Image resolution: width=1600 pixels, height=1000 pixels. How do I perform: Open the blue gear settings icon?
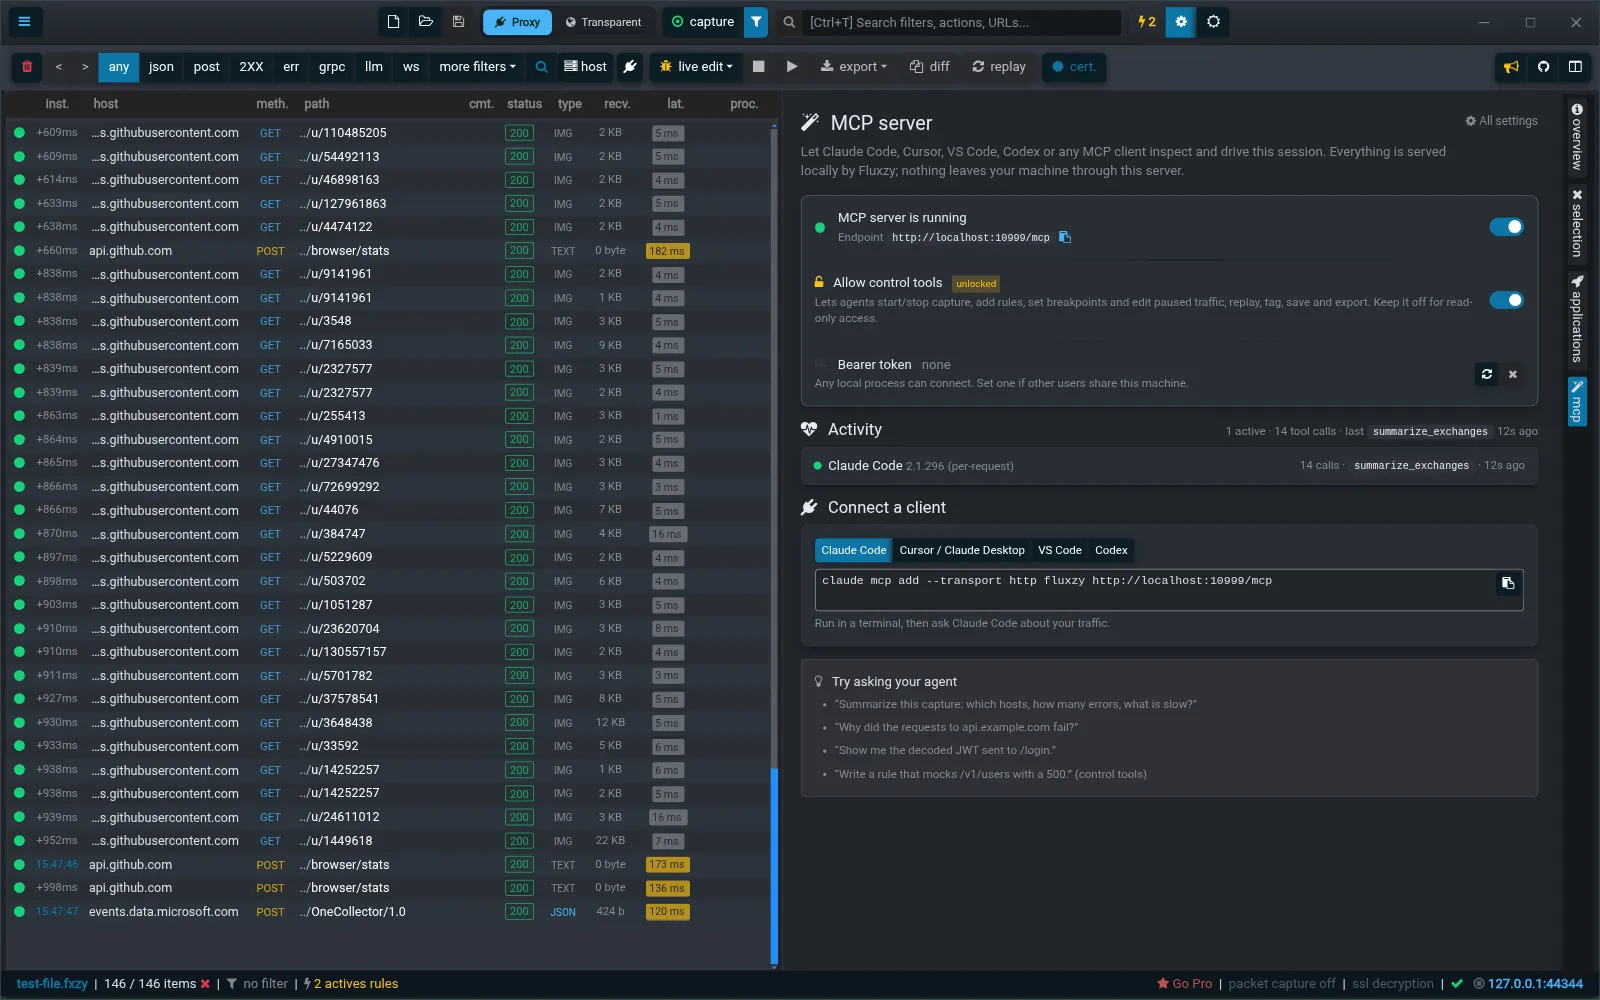tap(1181, 22)
